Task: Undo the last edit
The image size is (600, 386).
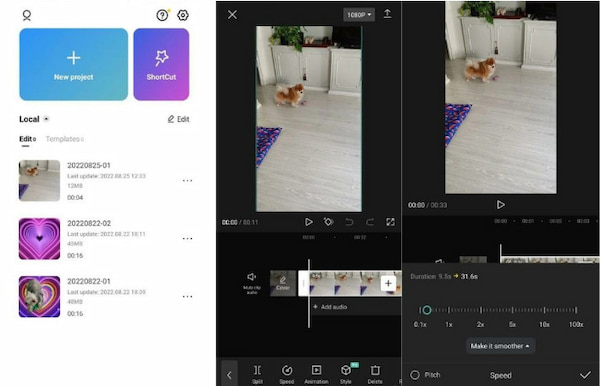Action: pos(349,222)
